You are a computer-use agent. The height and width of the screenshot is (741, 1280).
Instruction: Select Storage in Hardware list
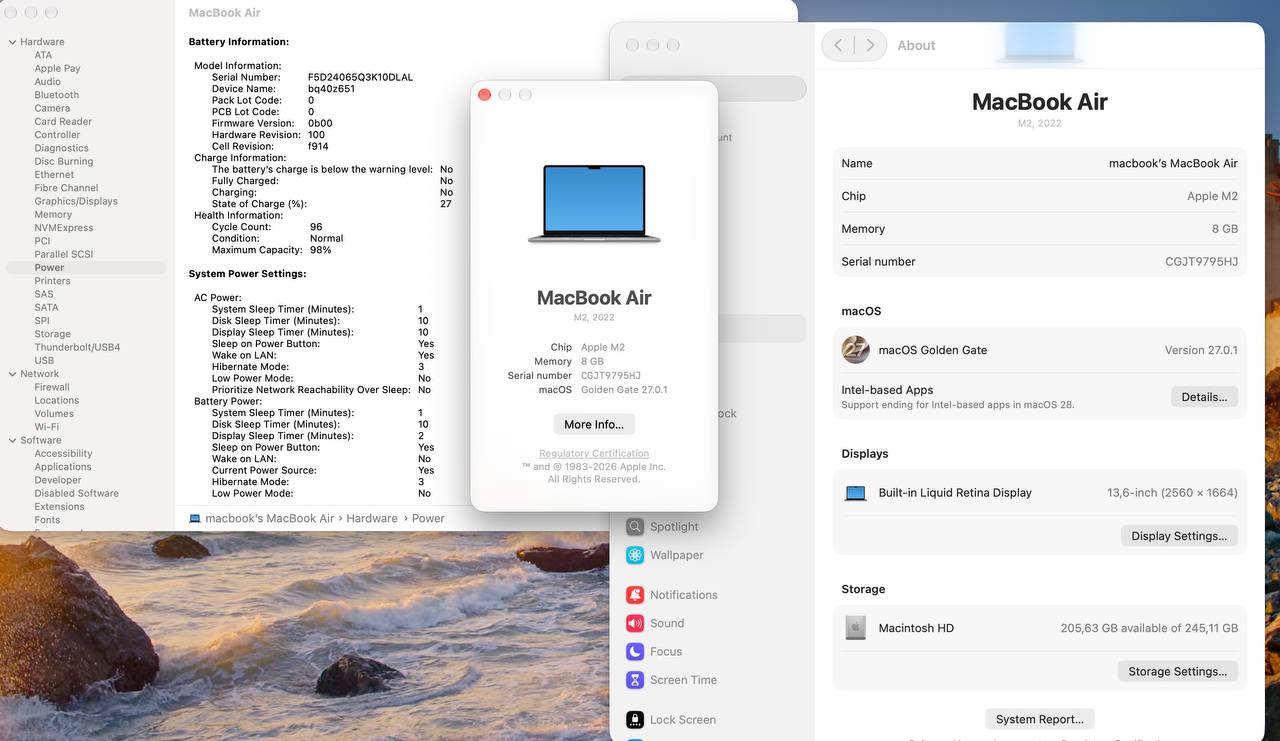pyautogui.click(x=53, y=334)
